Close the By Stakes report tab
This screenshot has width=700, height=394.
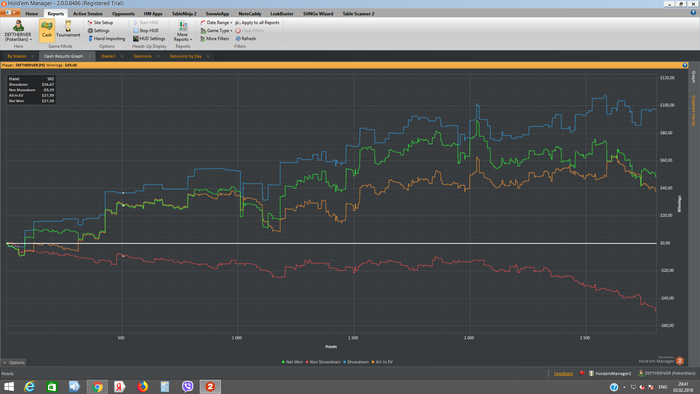pyautogui.click(x=33, y=56)
